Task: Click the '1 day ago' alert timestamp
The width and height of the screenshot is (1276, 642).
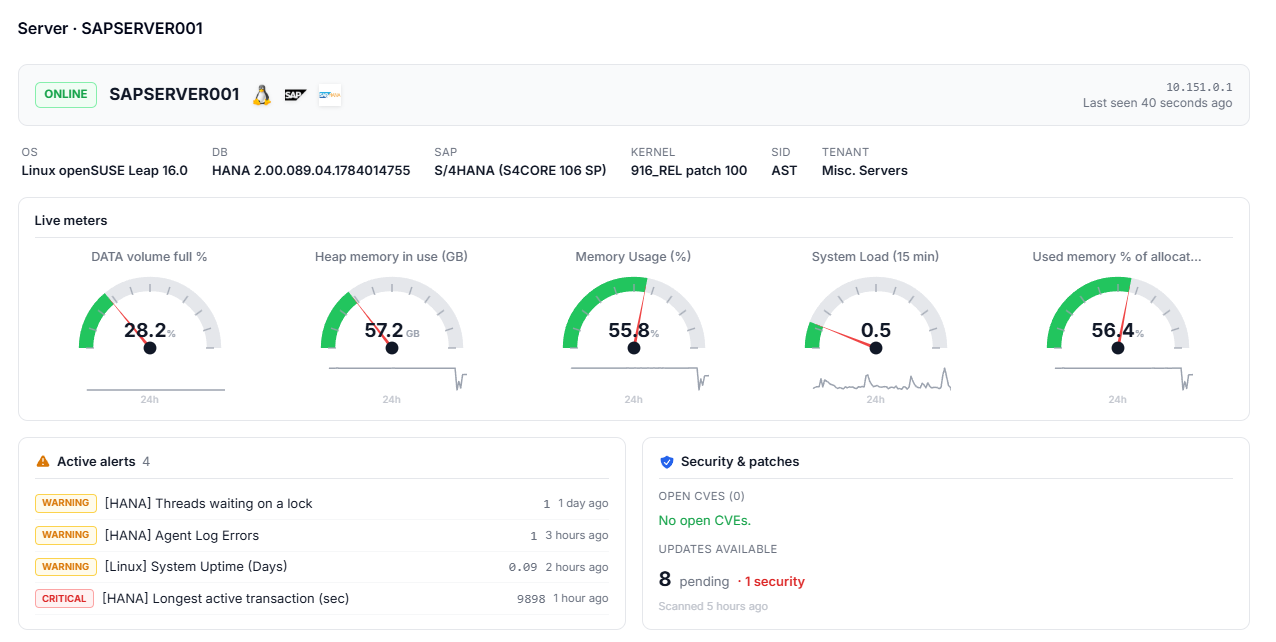Action: tap(583, 504)
